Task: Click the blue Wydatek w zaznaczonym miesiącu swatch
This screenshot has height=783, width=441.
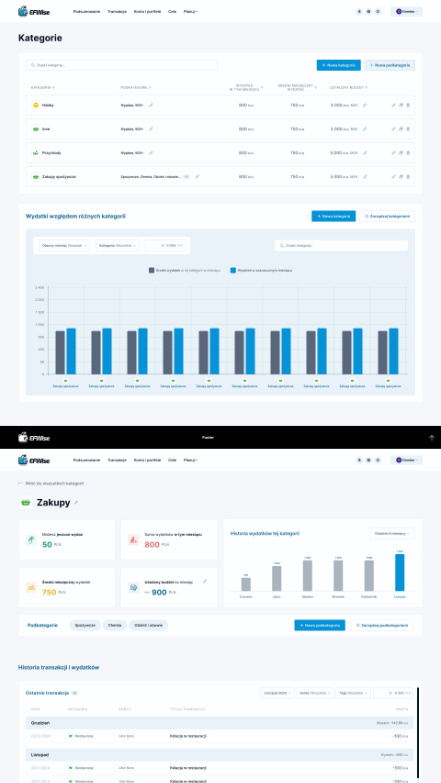Action: tap(233, 270)
